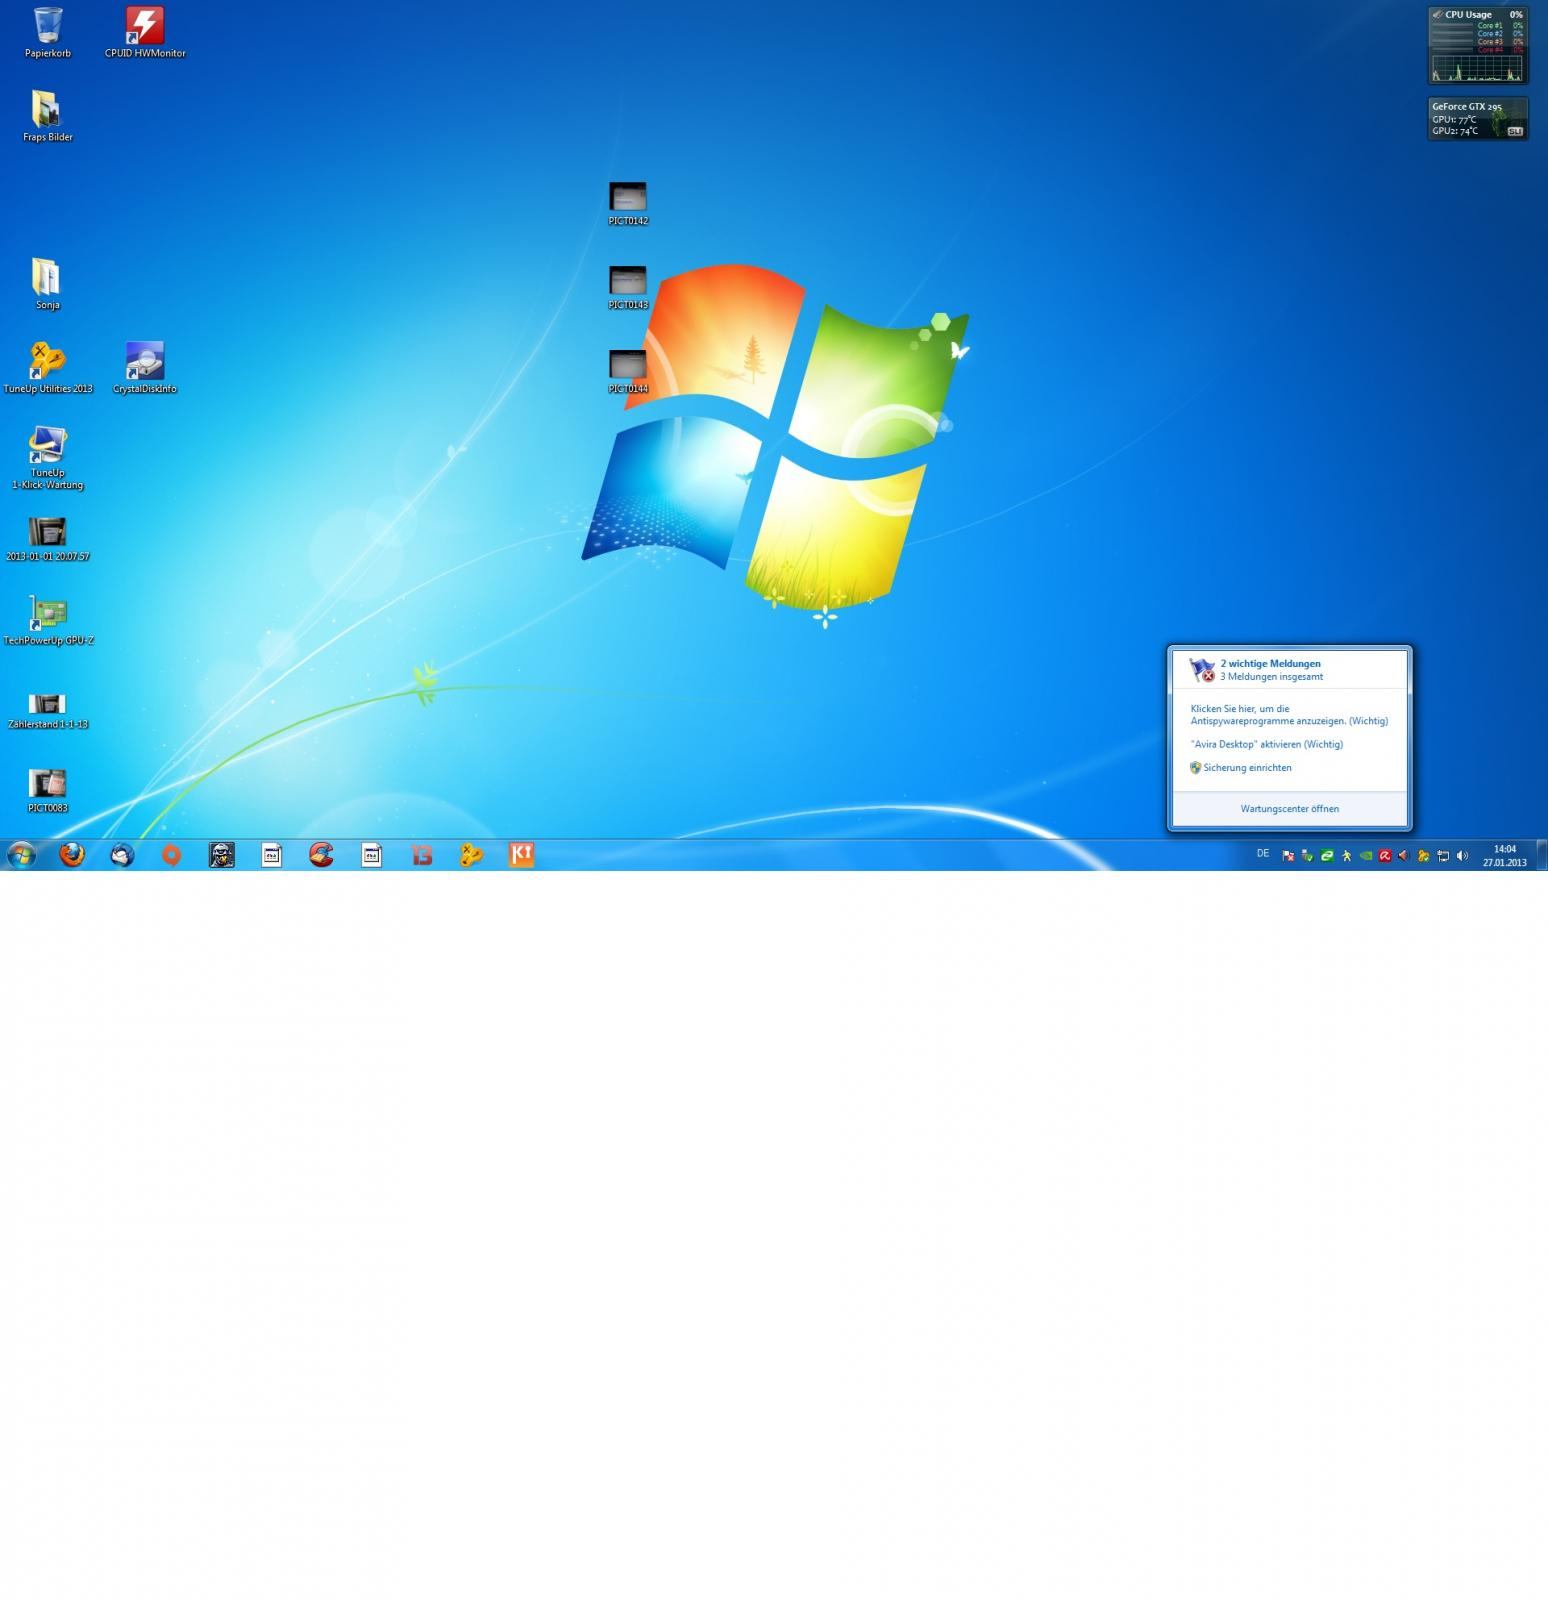
Task: Select the Zählerstand 1-1-13 image file
Action: 47,710
